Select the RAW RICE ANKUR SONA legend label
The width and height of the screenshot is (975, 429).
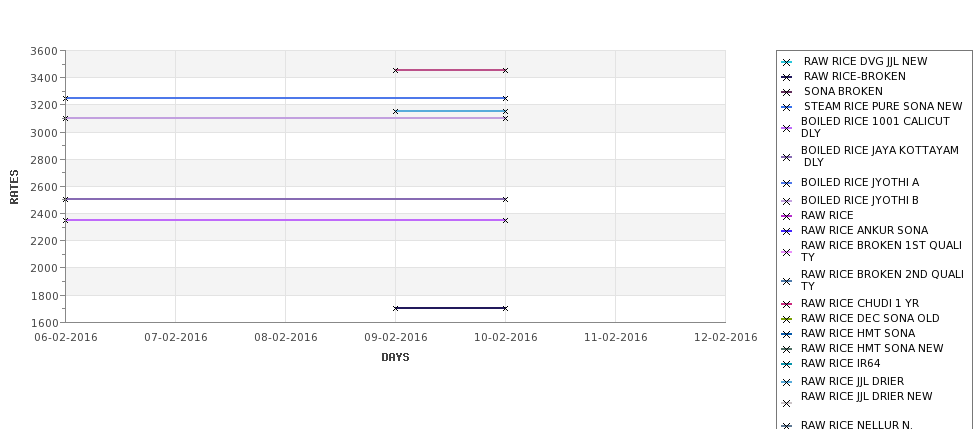point(864,231)
